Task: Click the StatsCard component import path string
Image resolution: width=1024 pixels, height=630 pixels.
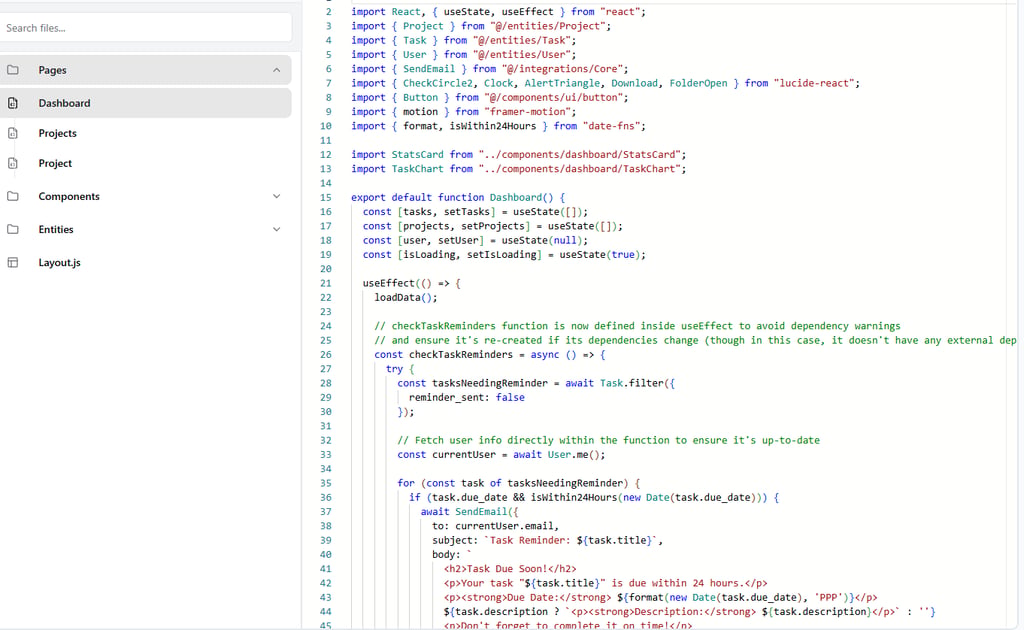Action: (580, 155)
